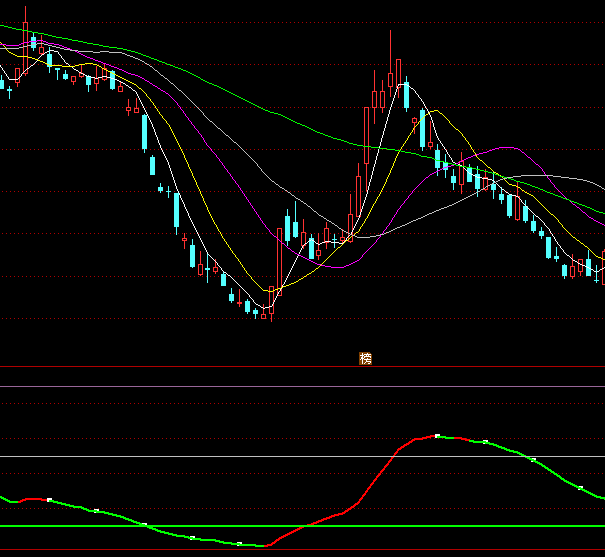Click the orange 榜 ranking marker icon
The height and width of the screenshot is (557, 605).
pos(366,358)
